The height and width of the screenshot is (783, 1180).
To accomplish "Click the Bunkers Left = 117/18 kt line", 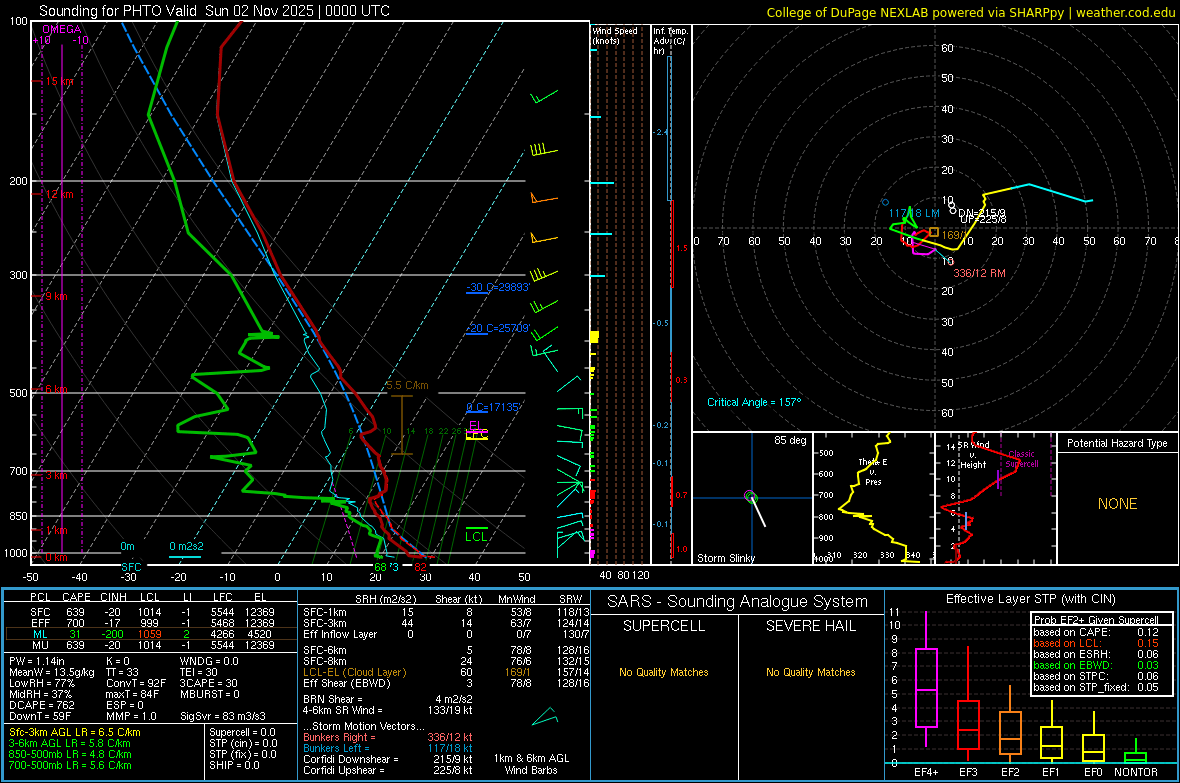I will tap(388, 748).
